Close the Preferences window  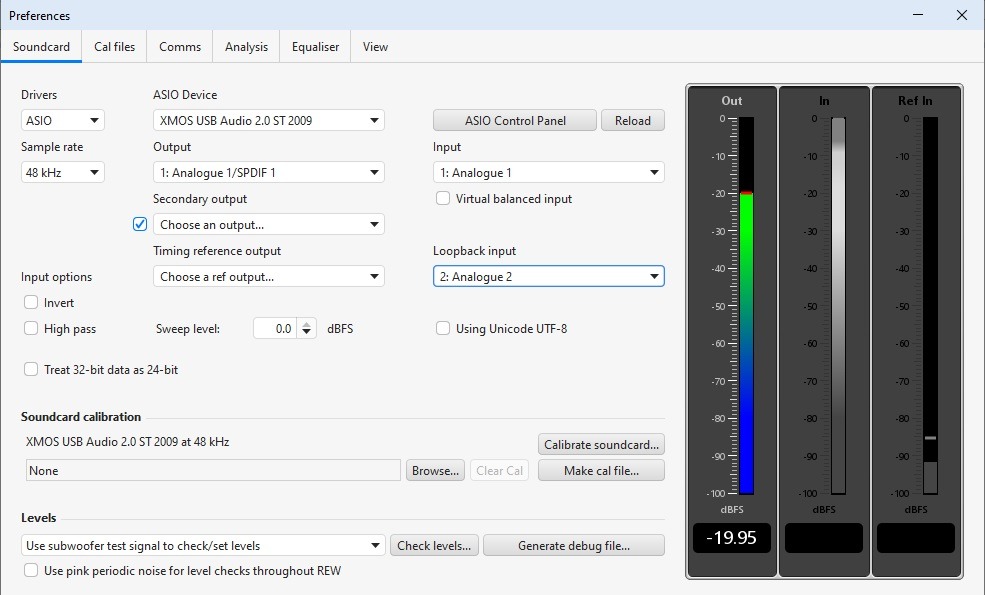(962, 15)
